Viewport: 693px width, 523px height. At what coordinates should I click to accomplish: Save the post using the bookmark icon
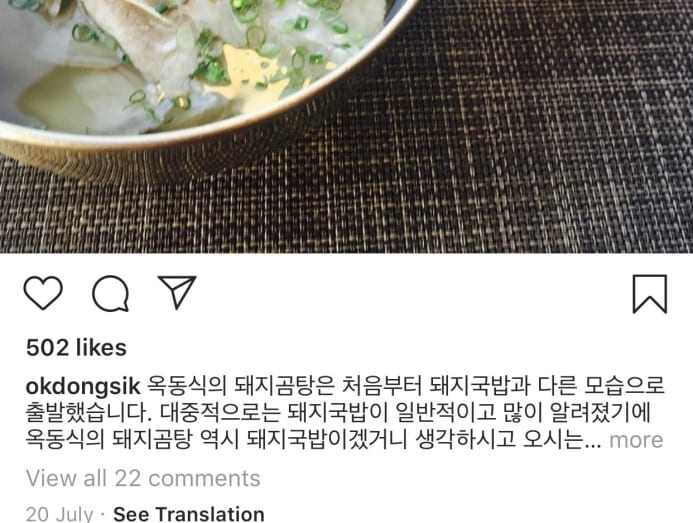(x=650, y=294)
